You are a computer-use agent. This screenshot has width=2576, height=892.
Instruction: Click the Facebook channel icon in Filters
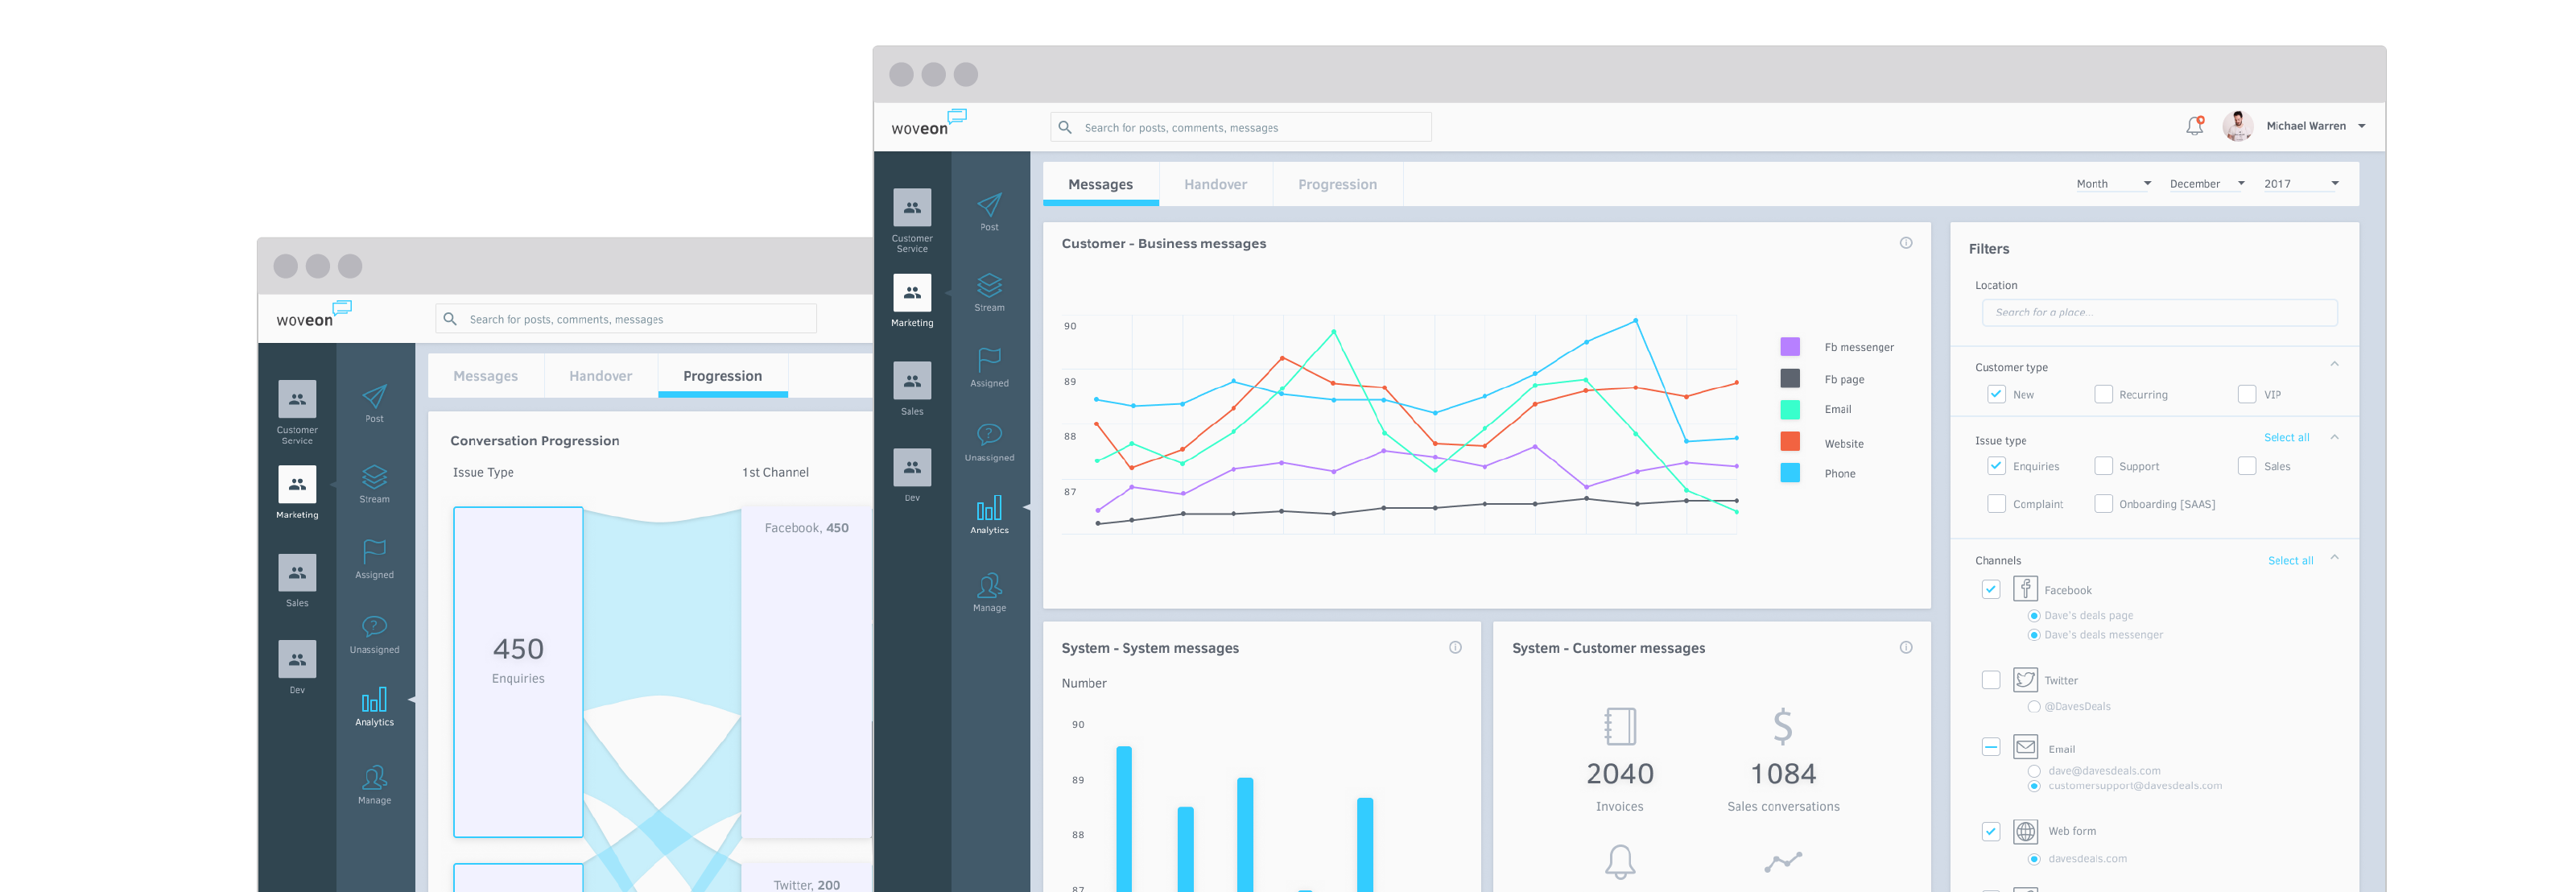click(x=2025, y=589)
